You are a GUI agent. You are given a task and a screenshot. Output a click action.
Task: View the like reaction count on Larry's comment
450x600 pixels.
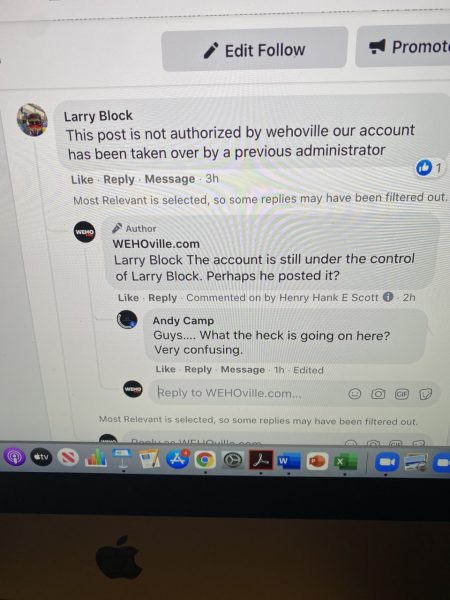(x=429, y=168)
